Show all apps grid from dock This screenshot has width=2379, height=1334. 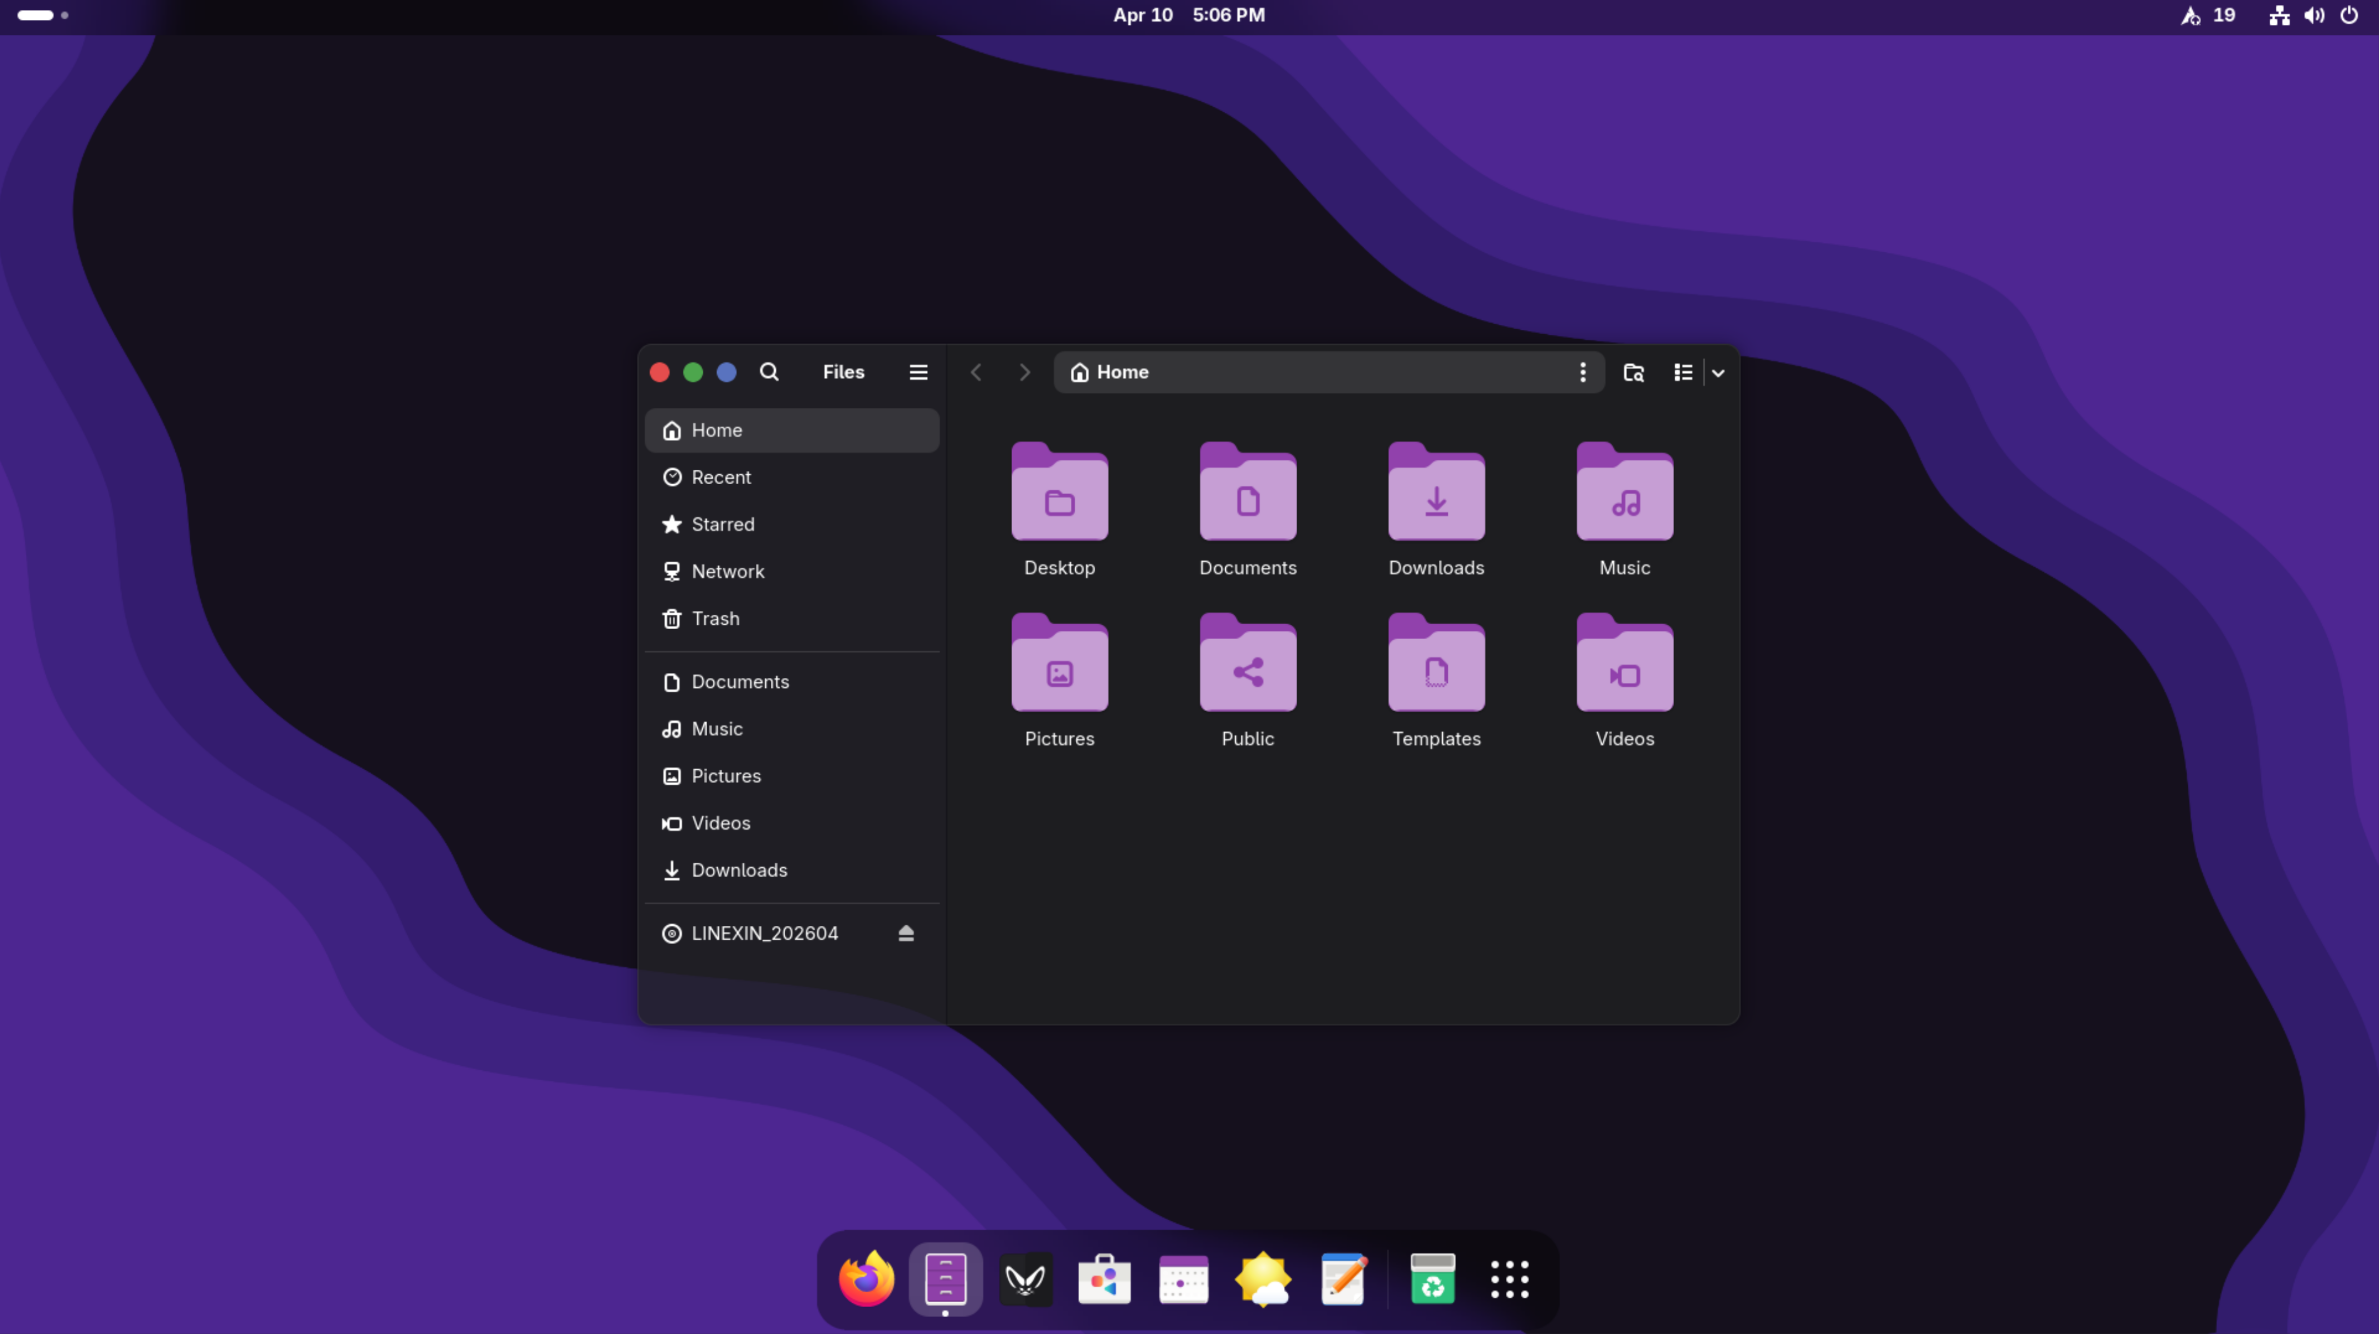pos(1510,1279)
